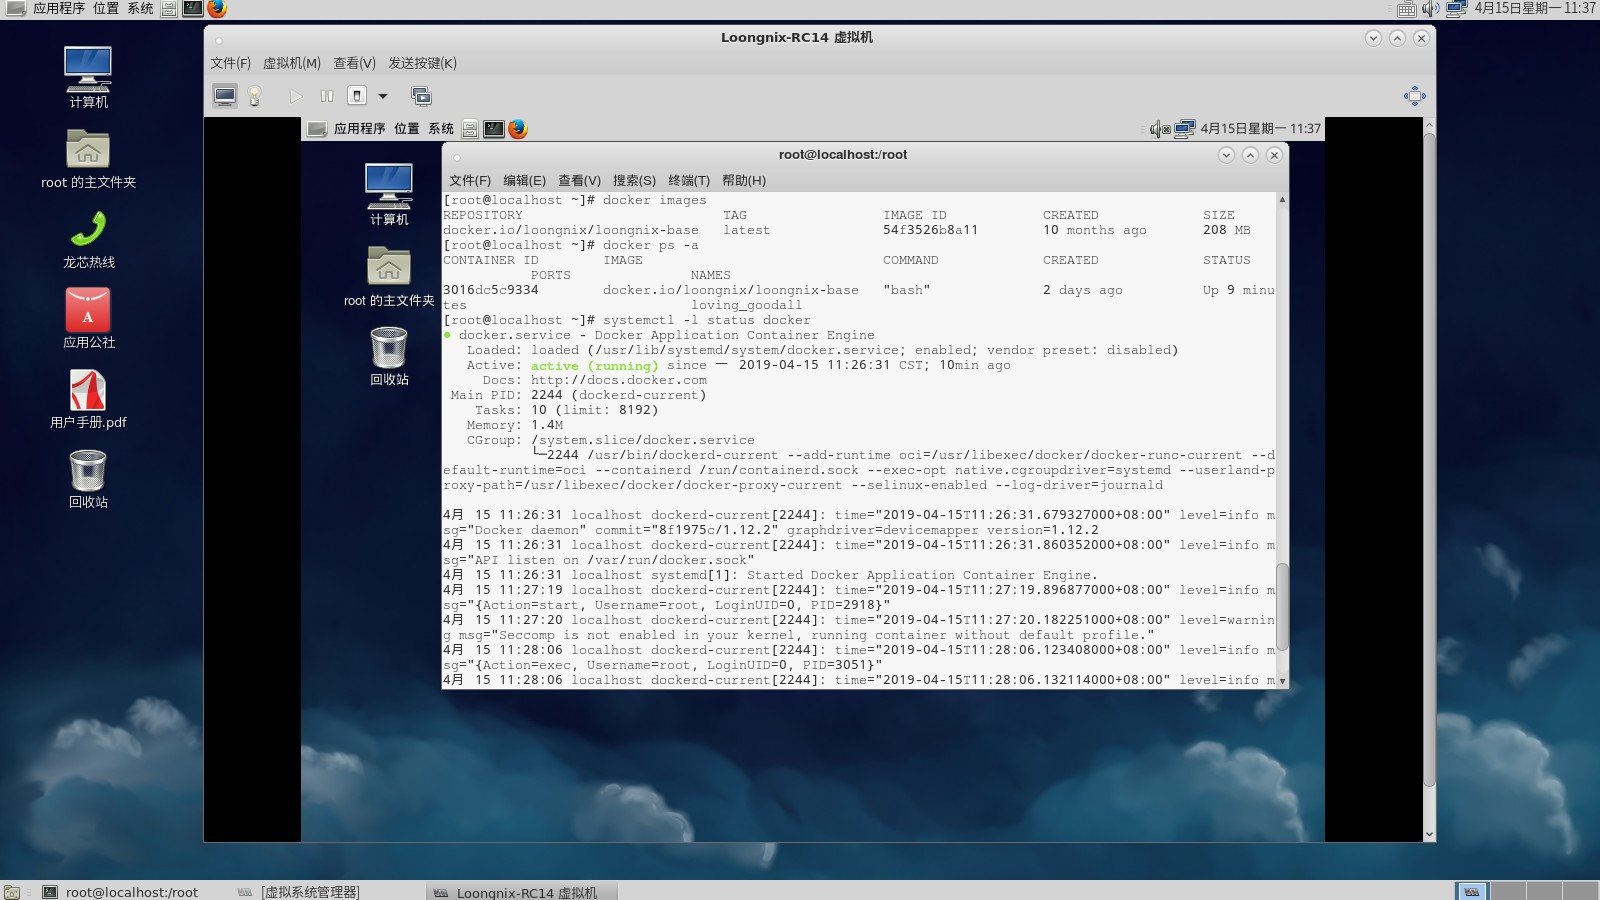
Task: Click guest terminal scroll down arrow
Action: (1282, 681)
